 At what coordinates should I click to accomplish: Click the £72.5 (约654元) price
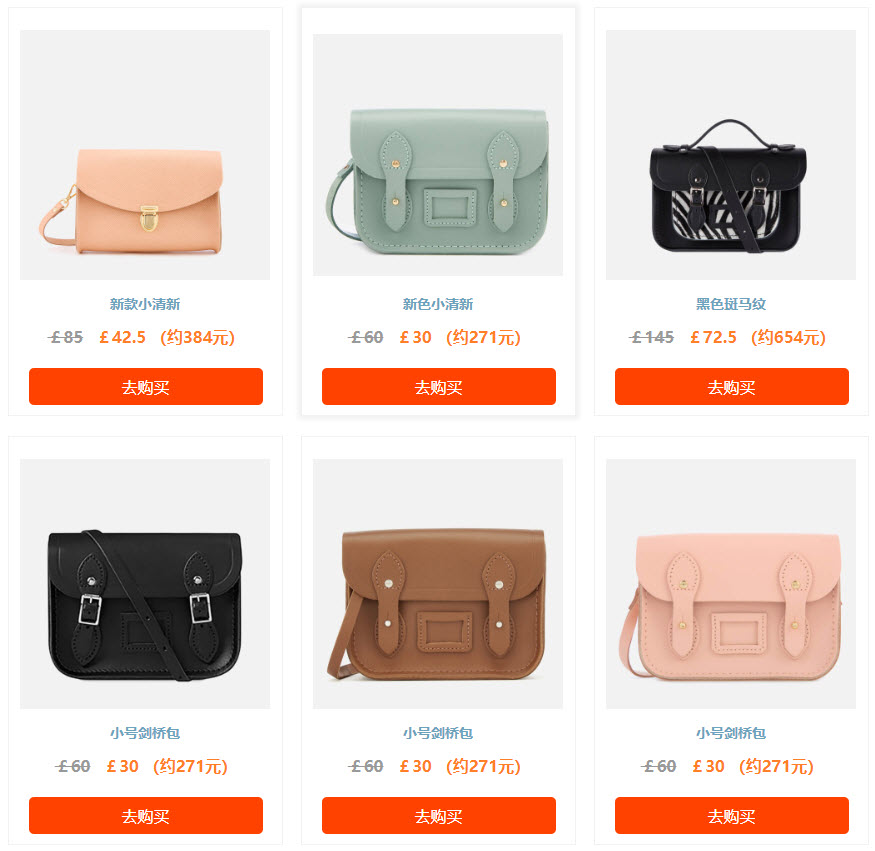pyautogui.click(x=758, y=337)
